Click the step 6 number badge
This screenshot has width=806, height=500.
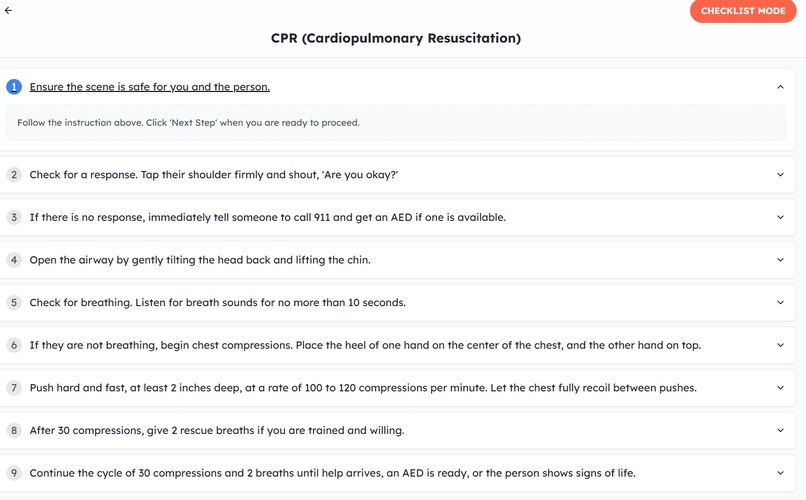click(x=14, y=345)
